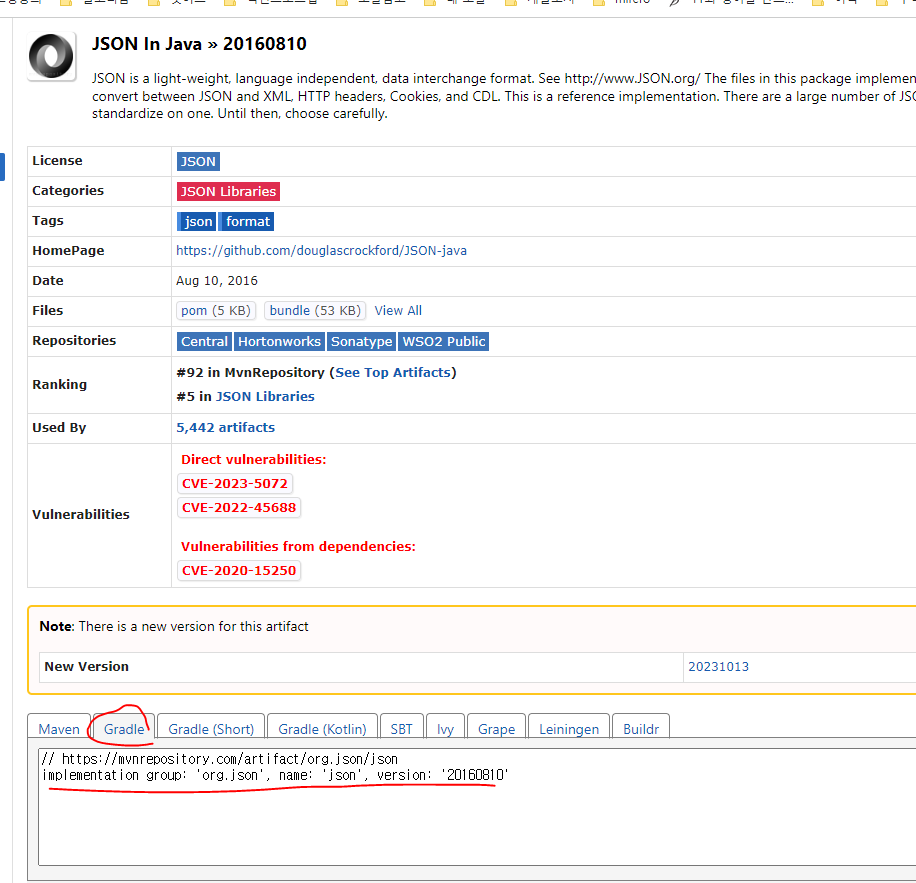This screenshot has height=883, width=916.
Task: Open the Central repository badge
Action: (x=204, y=342)
